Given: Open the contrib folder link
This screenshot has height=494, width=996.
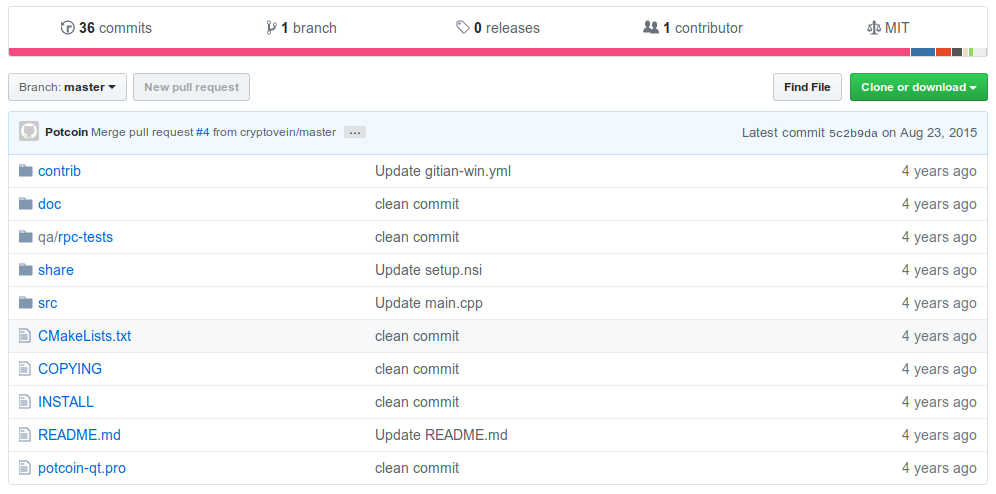Looking at the screenshot, I should [x=59, y=171].
